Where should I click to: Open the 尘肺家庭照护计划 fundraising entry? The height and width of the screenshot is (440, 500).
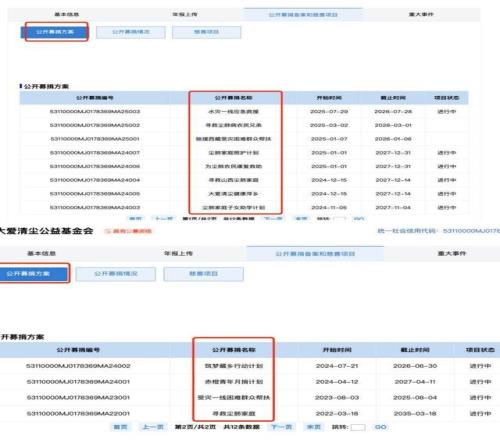tap(233, 153)
